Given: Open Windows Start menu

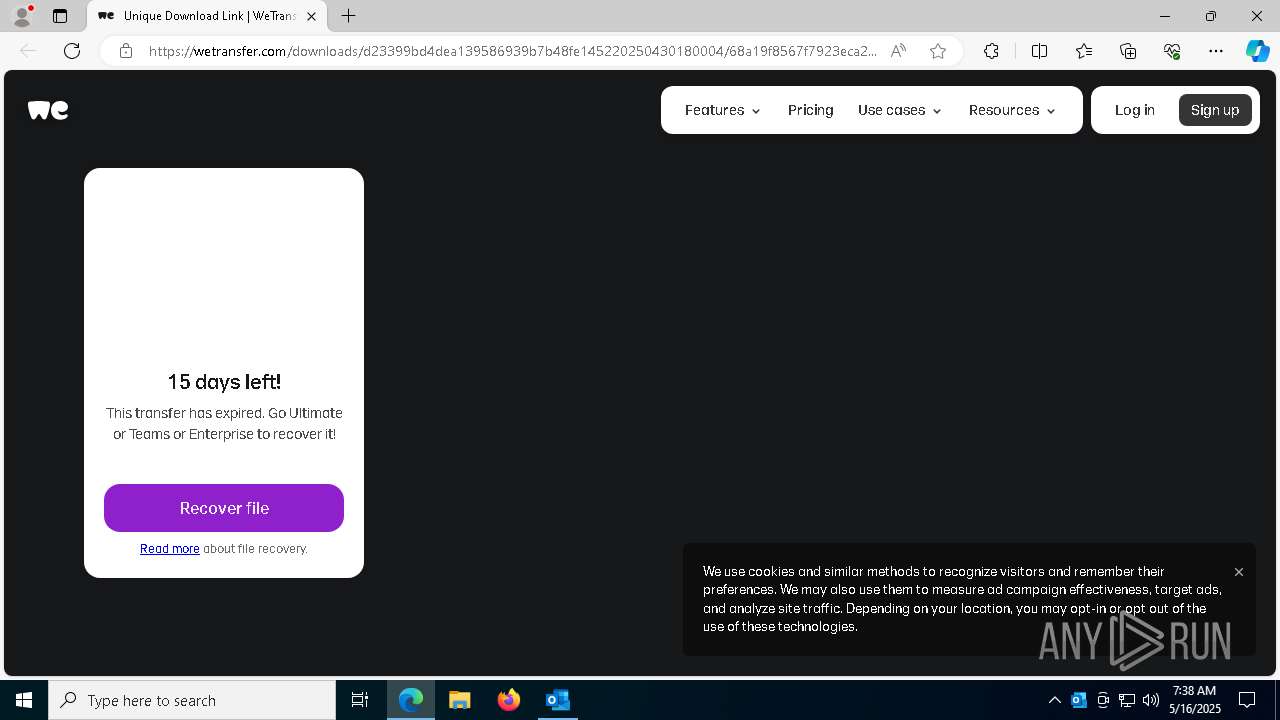Looking at the screenshot, I should 24,700.
